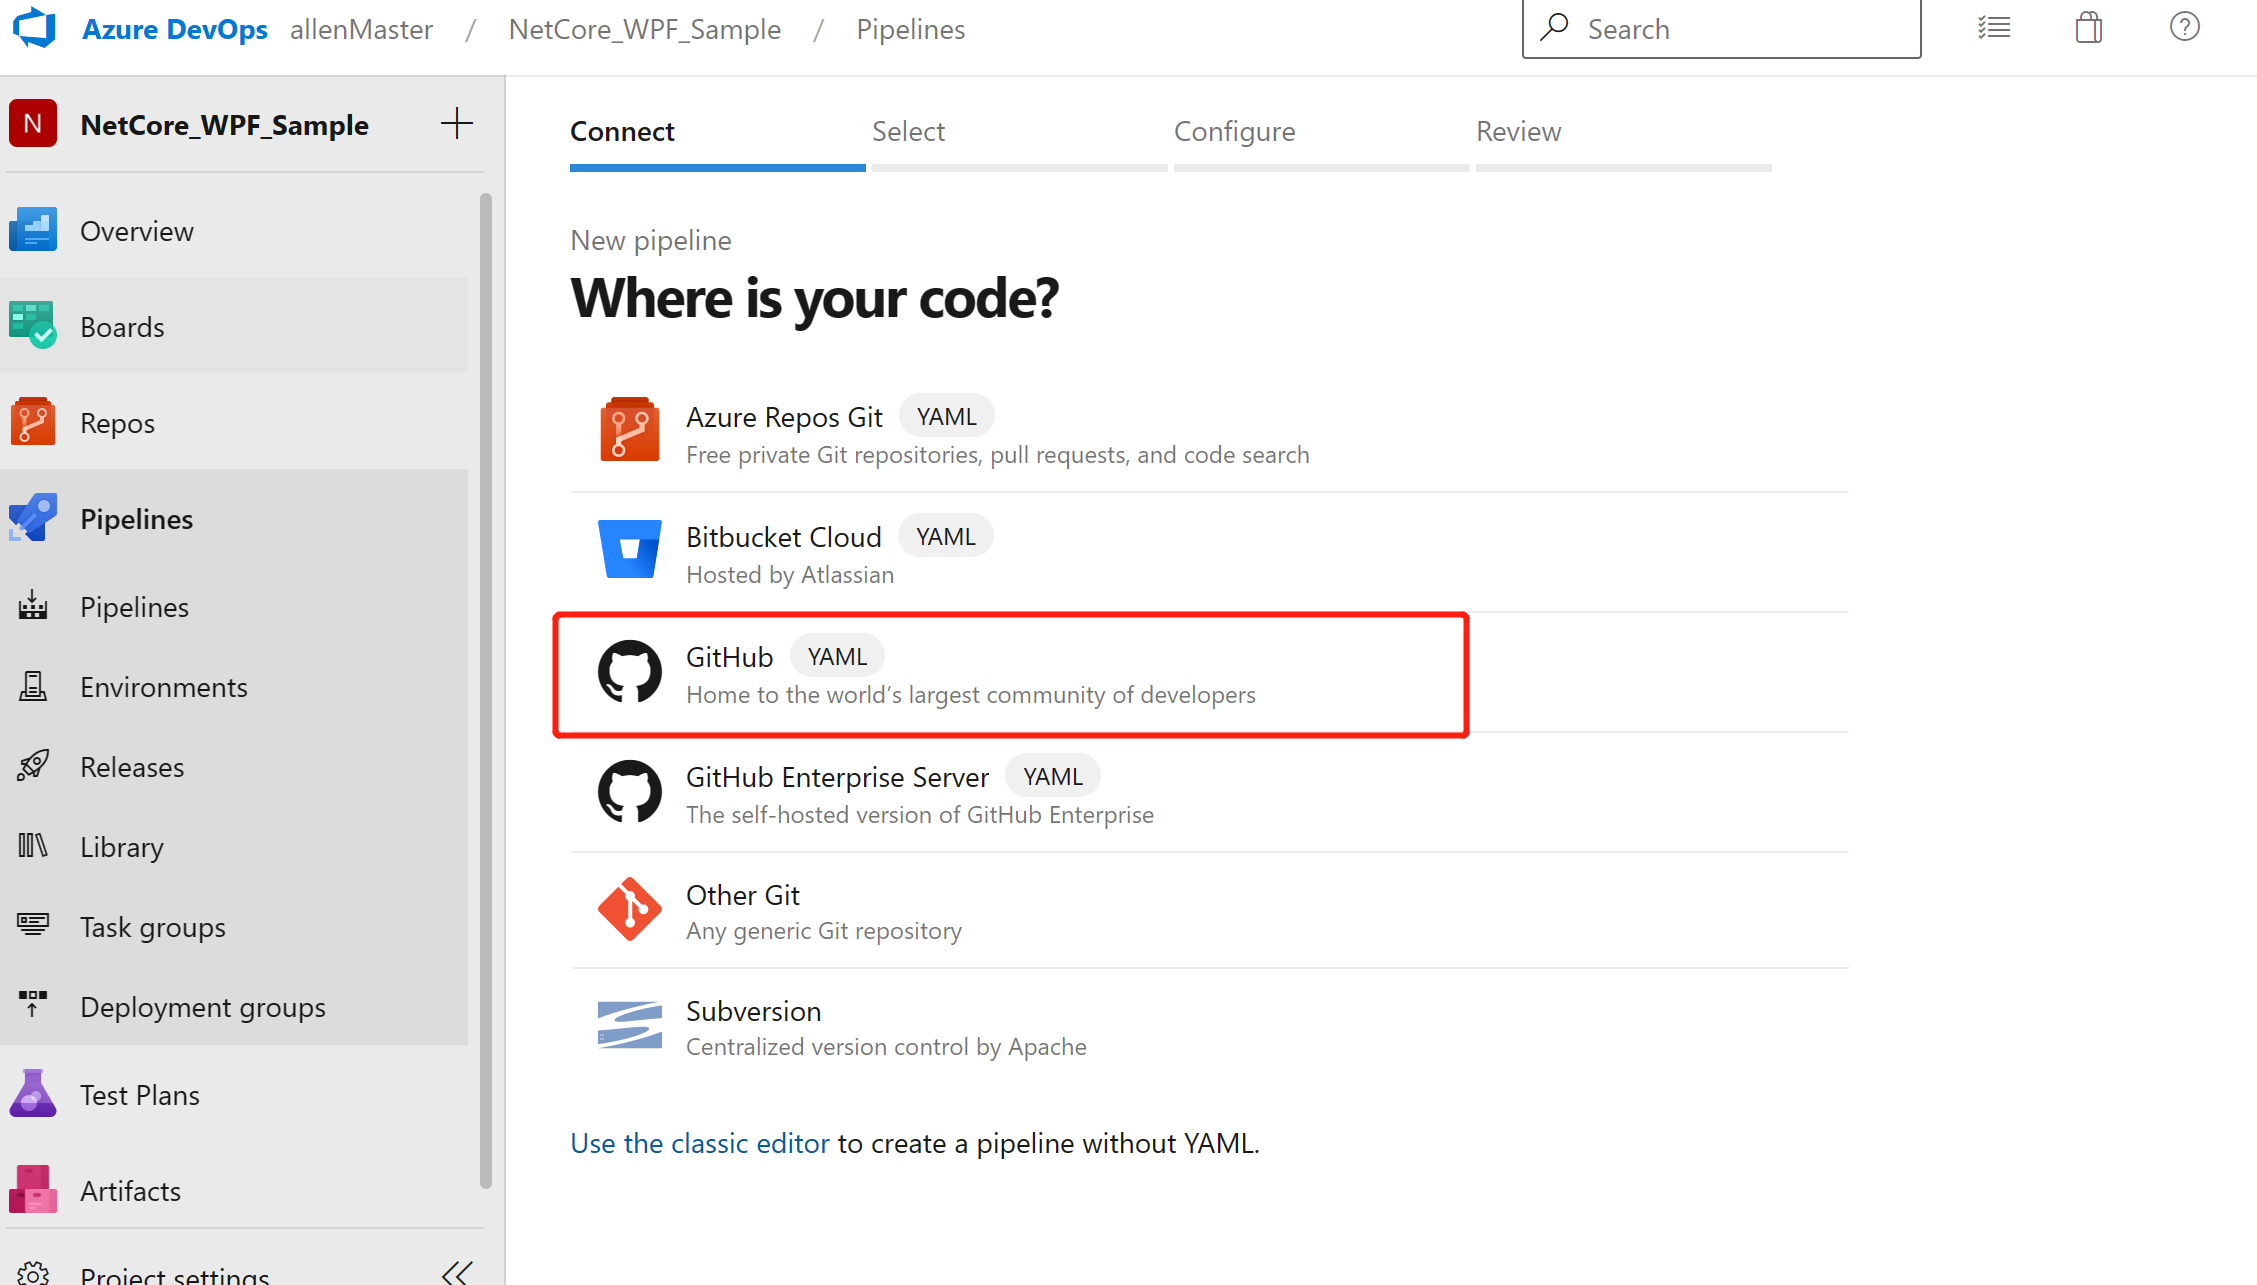Click the Azure DevOps logo

click(33, 28)
